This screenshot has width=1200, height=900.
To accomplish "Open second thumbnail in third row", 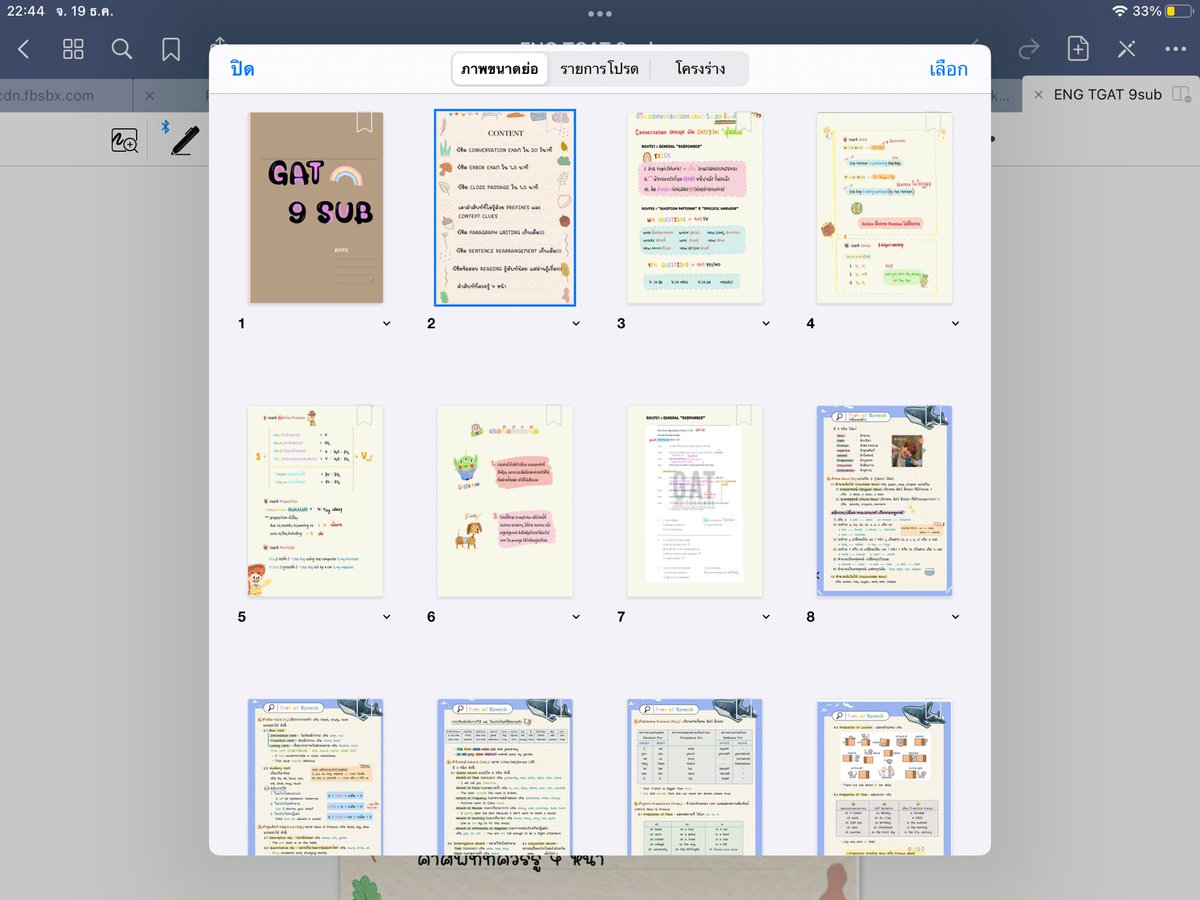I will click(x=505, y=777).
